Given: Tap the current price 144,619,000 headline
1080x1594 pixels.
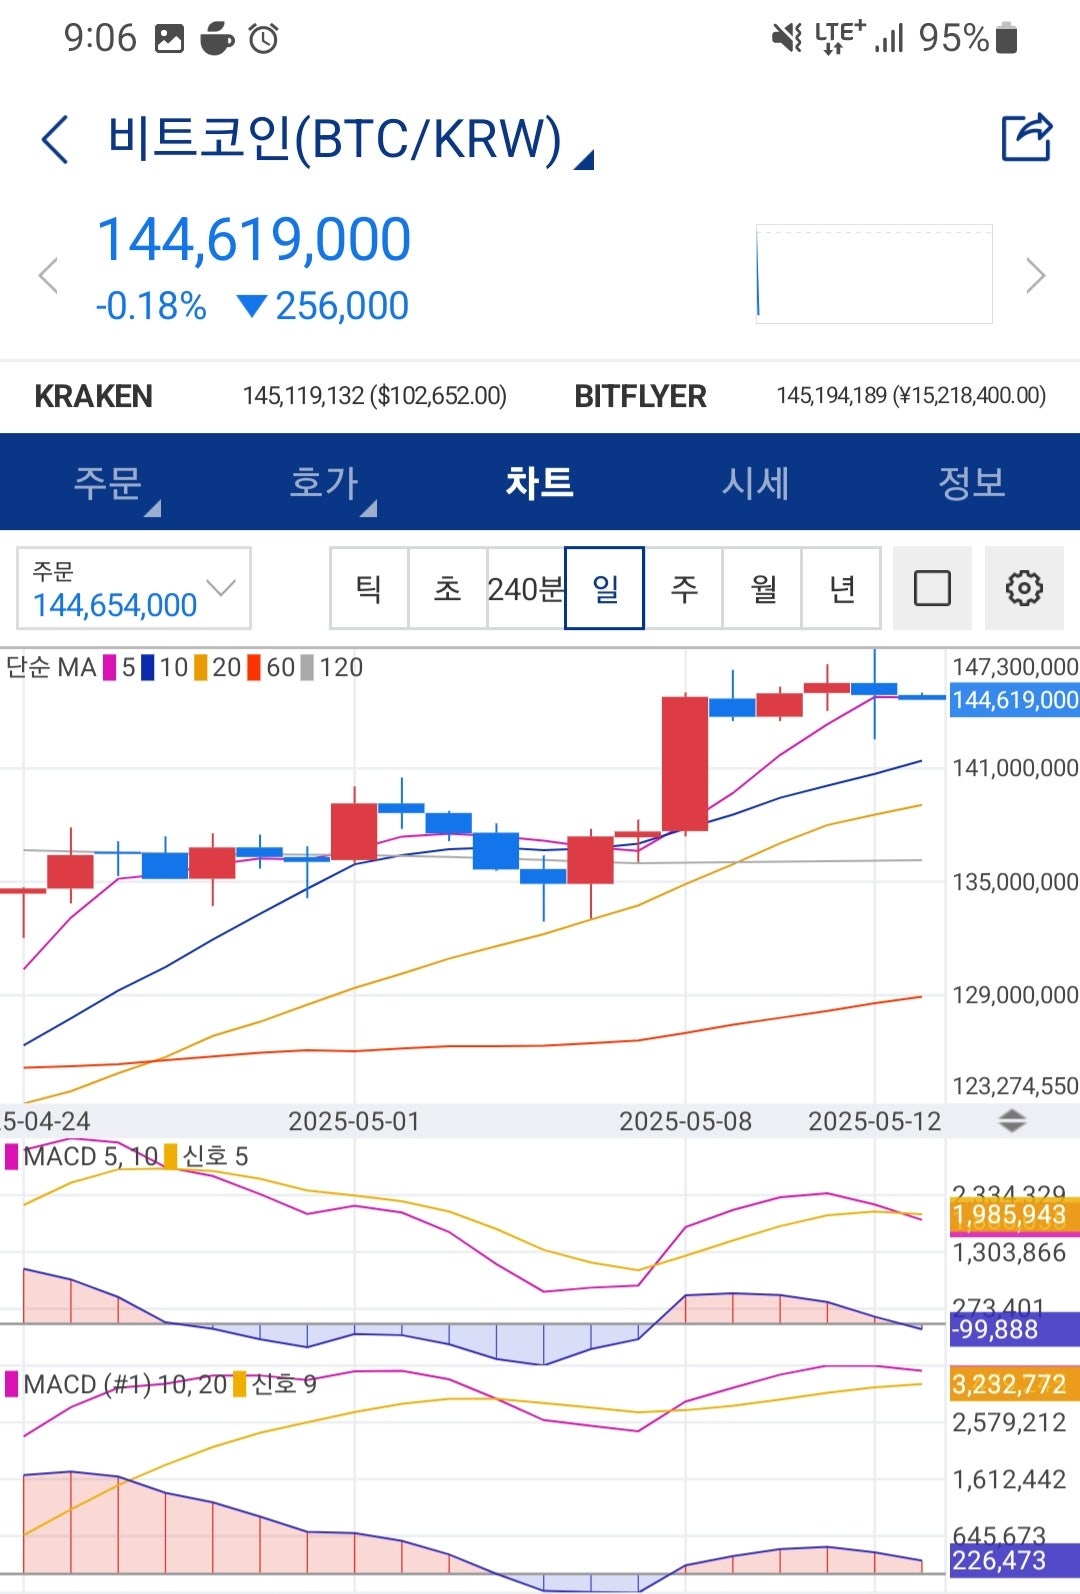Looking at the screenshot, I should click(x=254, y=240).
